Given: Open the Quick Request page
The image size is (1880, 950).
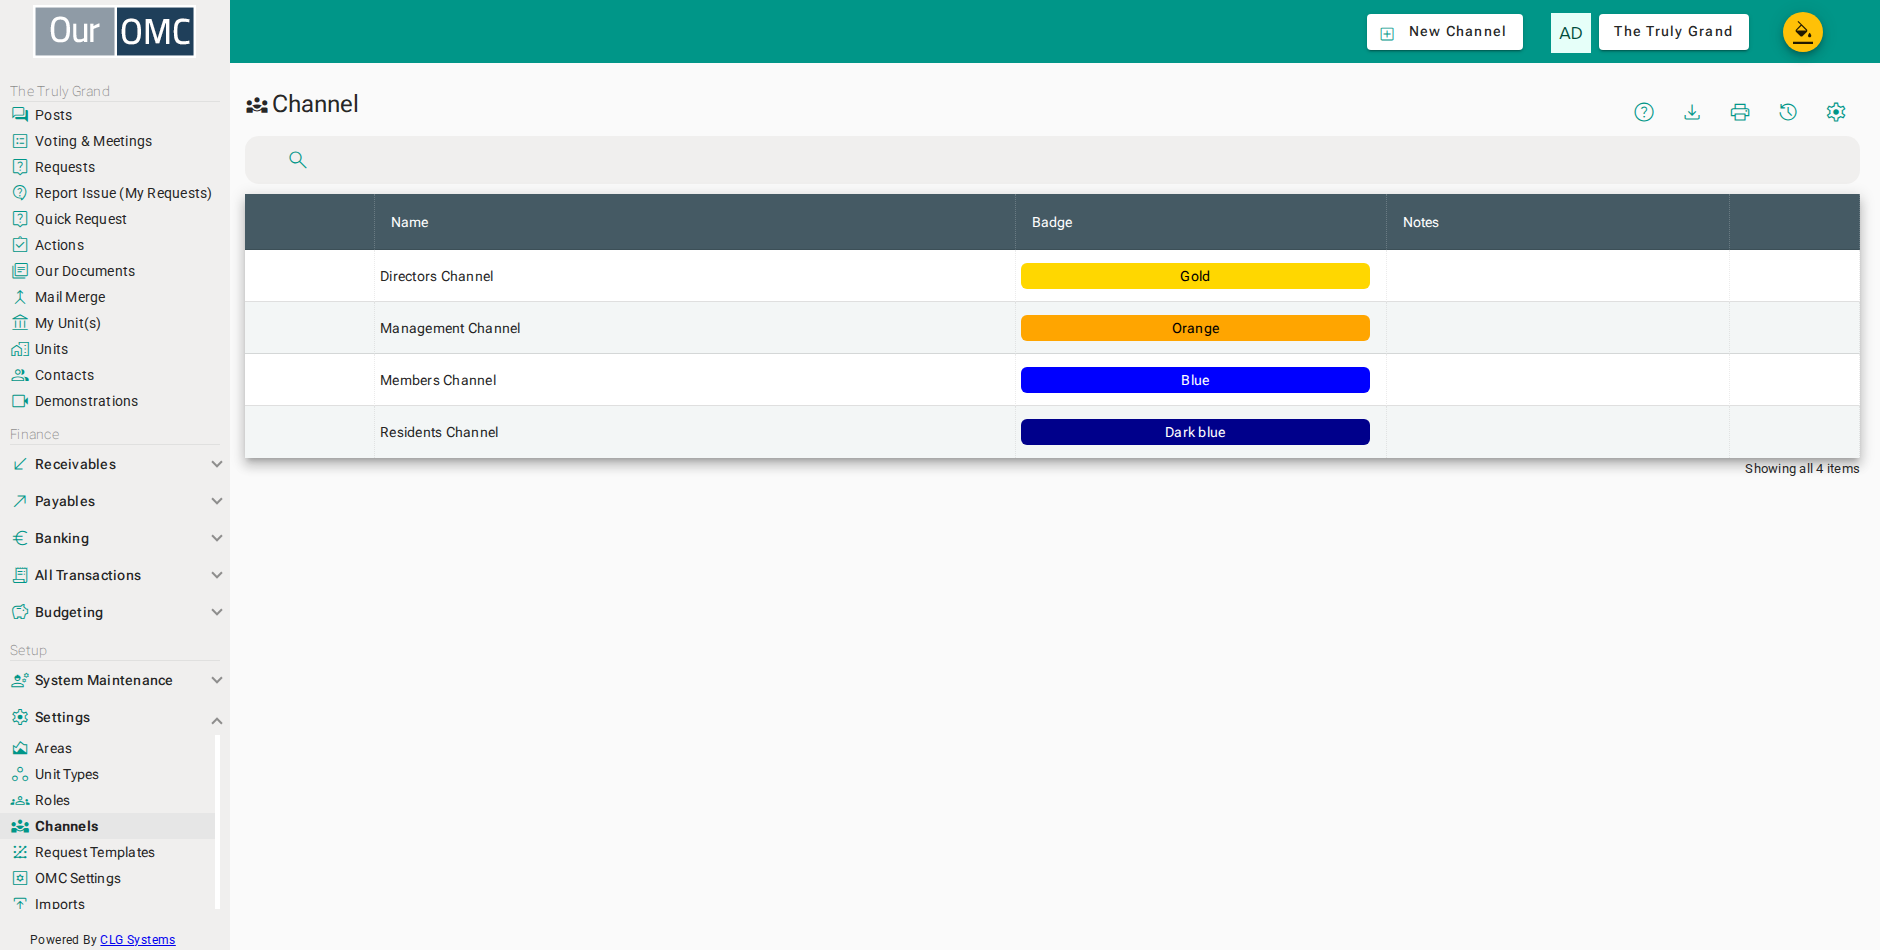Looking at the screenshot, I should (81, 219).
